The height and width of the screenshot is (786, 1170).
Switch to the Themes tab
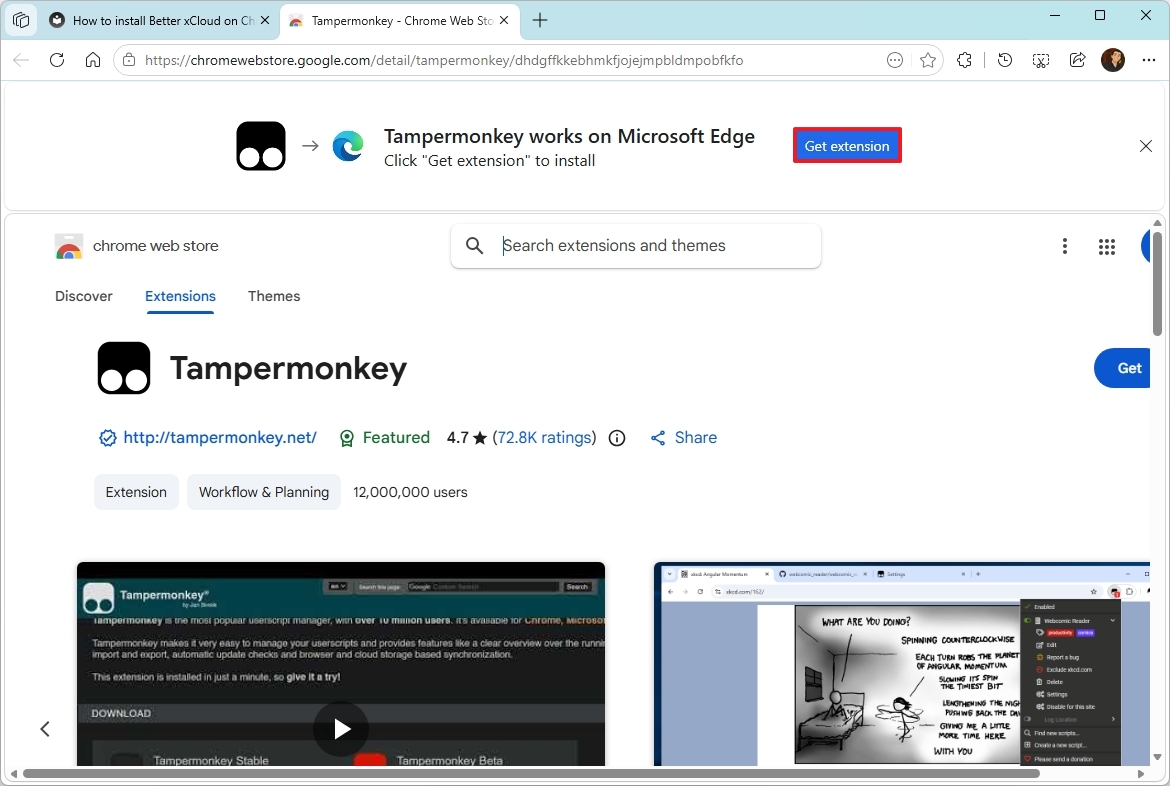(274, 296)
